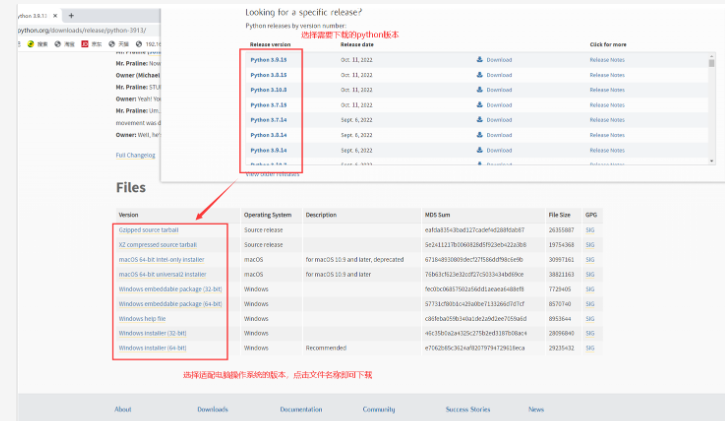Open Release Notes for Python 3.9.14
Image resolution: width=725 pixels, height=421 pixels.
click(607, 150)
